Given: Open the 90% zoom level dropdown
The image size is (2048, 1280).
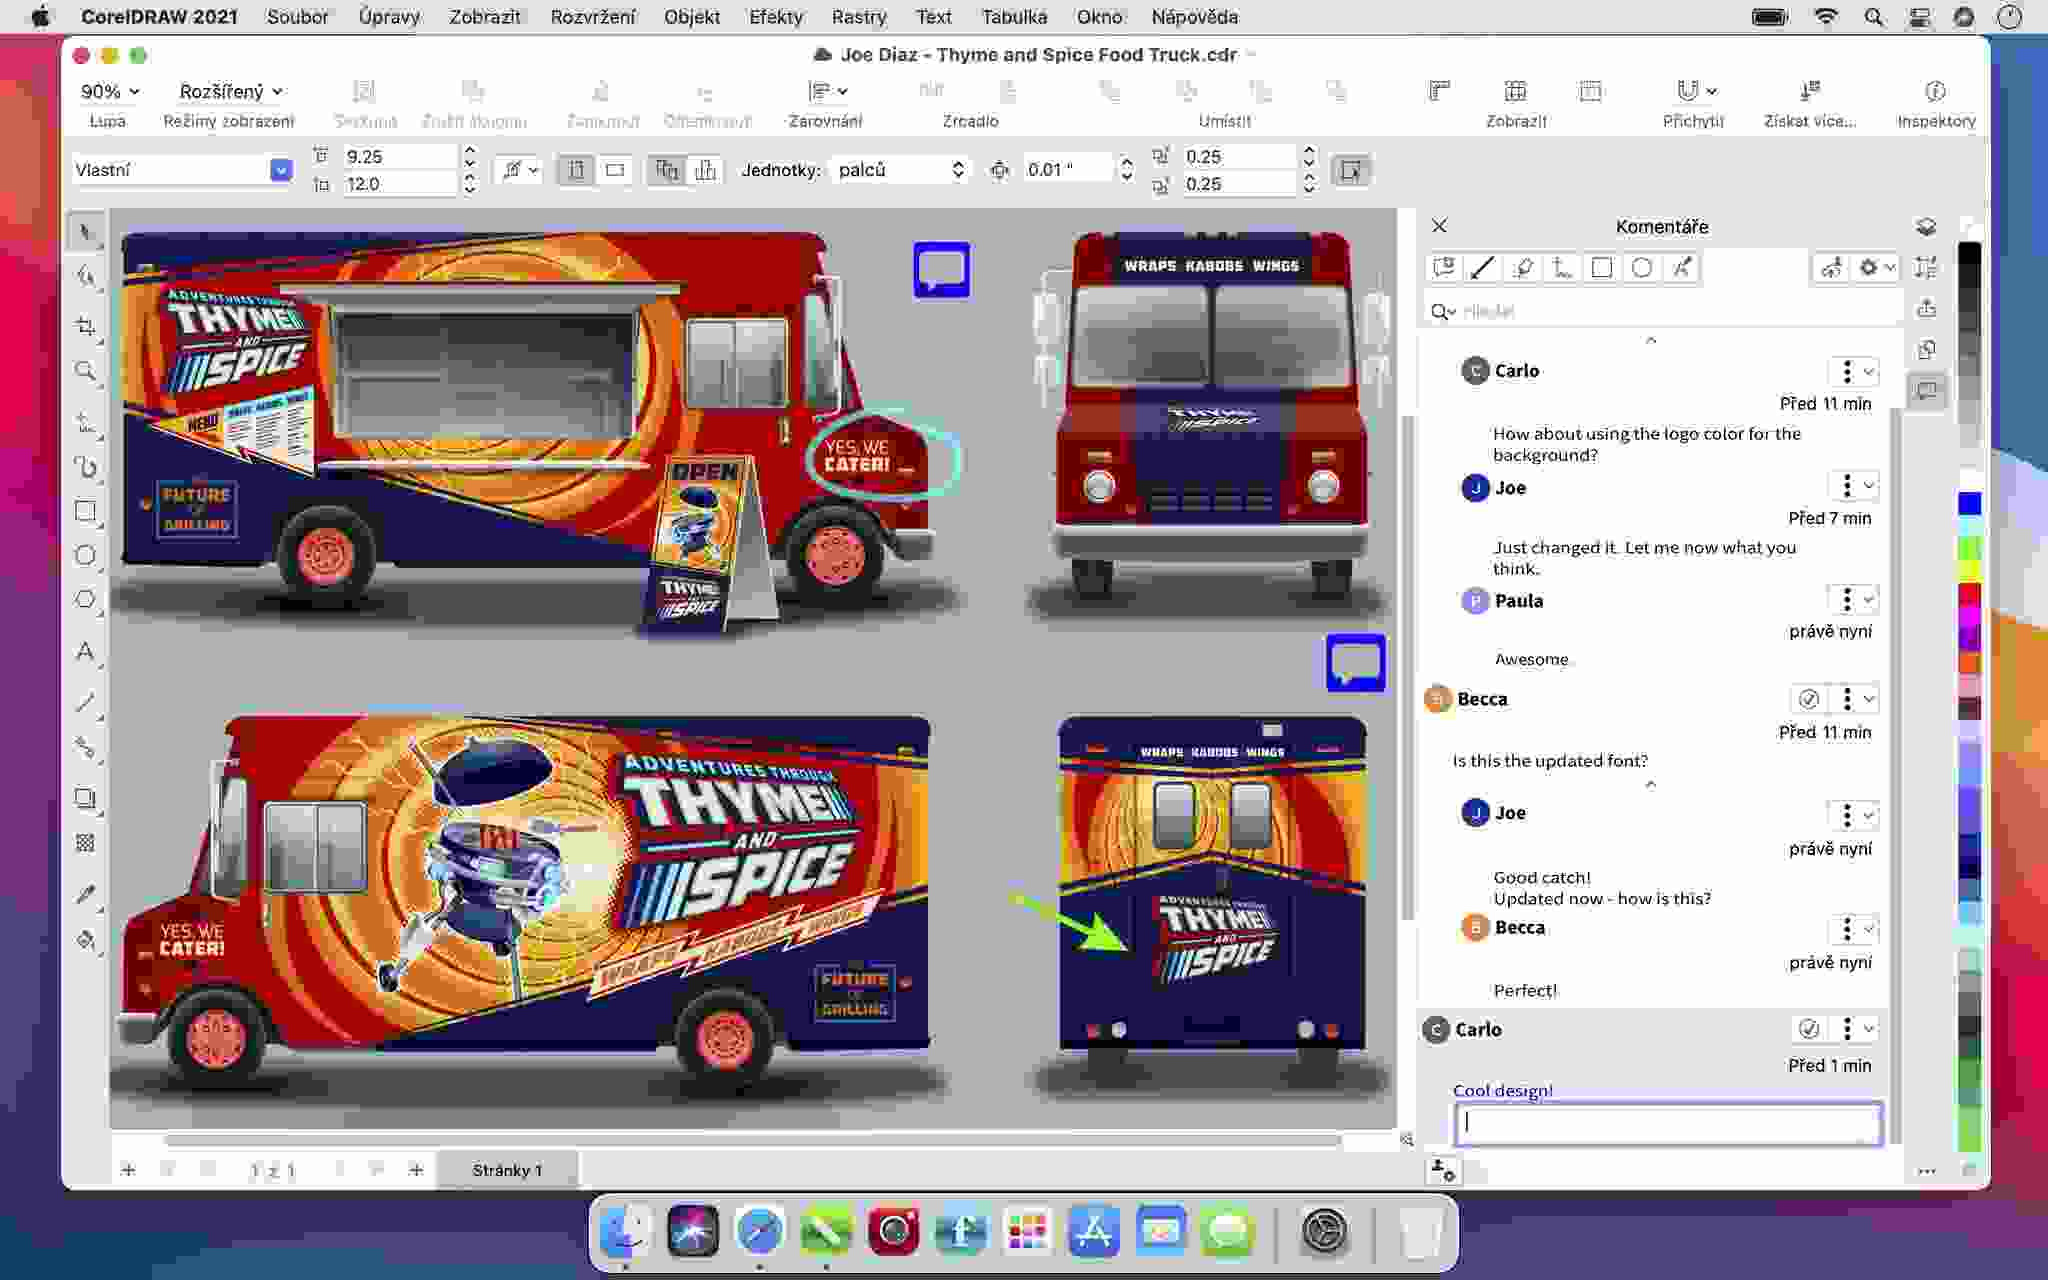Looking at the screenshot, I should click(x=110, y=91).
